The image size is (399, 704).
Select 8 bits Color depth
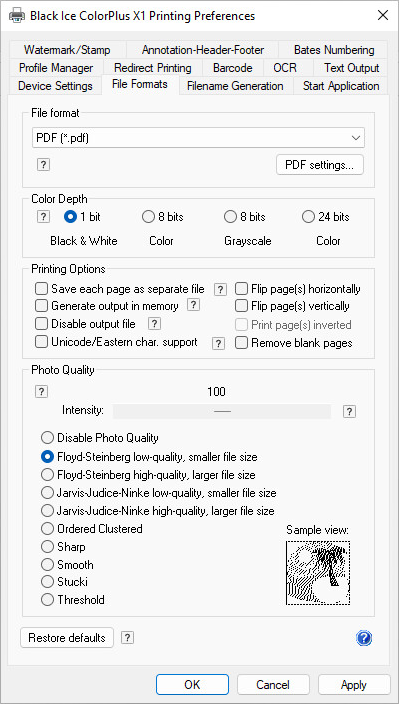(148, 217)
